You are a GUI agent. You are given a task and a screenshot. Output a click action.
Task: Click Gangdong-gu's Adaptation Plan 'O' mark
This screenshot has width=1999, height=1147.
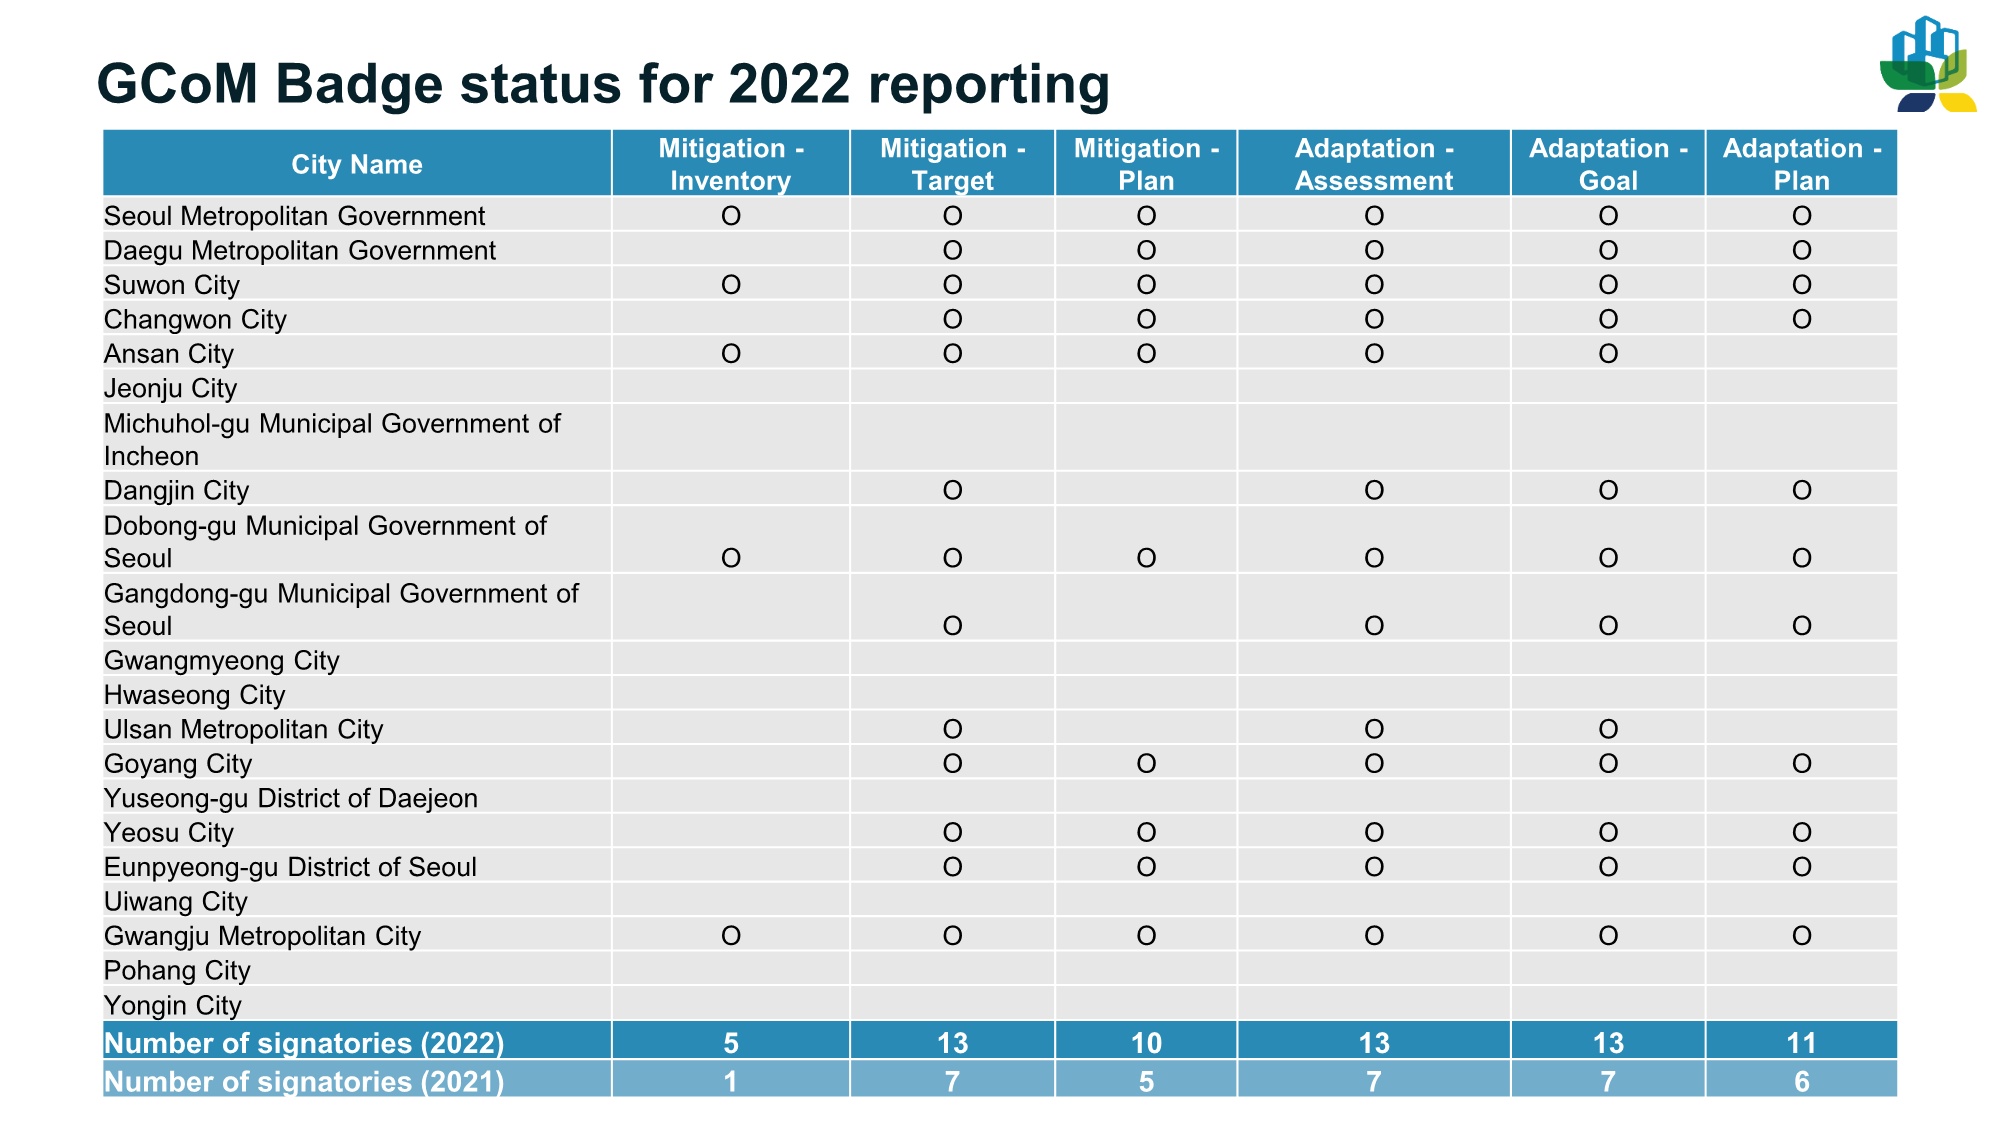[x=1802, y=626]
